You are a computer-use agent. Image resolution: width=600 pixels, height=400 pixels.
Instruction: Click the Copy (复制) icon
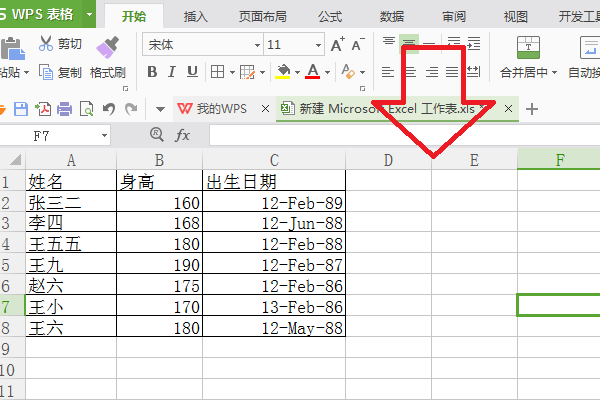46,72
